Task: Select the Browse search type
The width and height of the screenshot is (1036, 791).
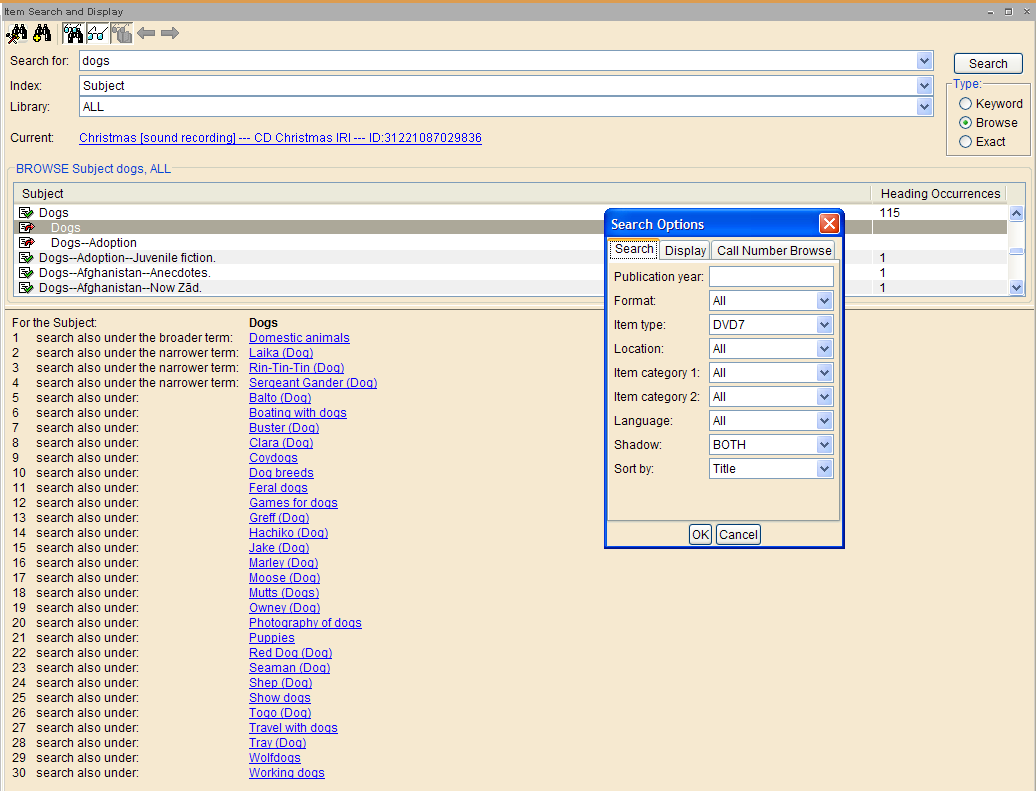Action: pyautogui.click(x=965, y=123)
